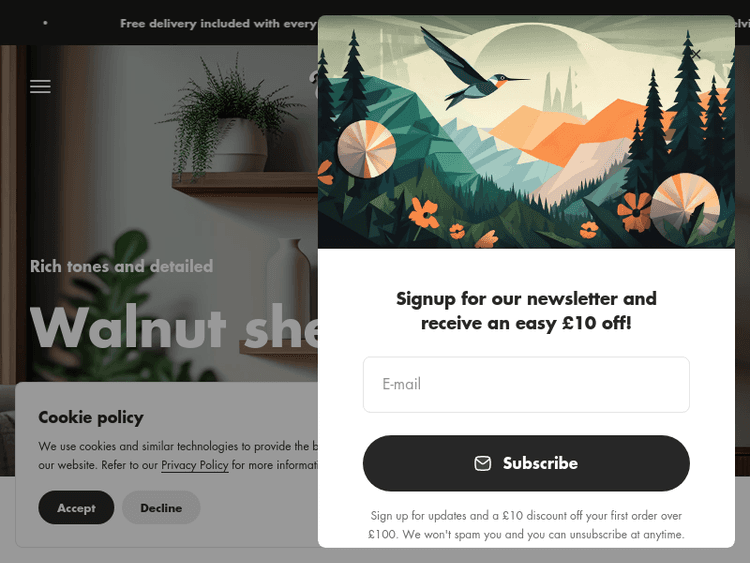Screen dimensions: 750x563
Task: Click the Subscribe button
Action: point(526,463)
